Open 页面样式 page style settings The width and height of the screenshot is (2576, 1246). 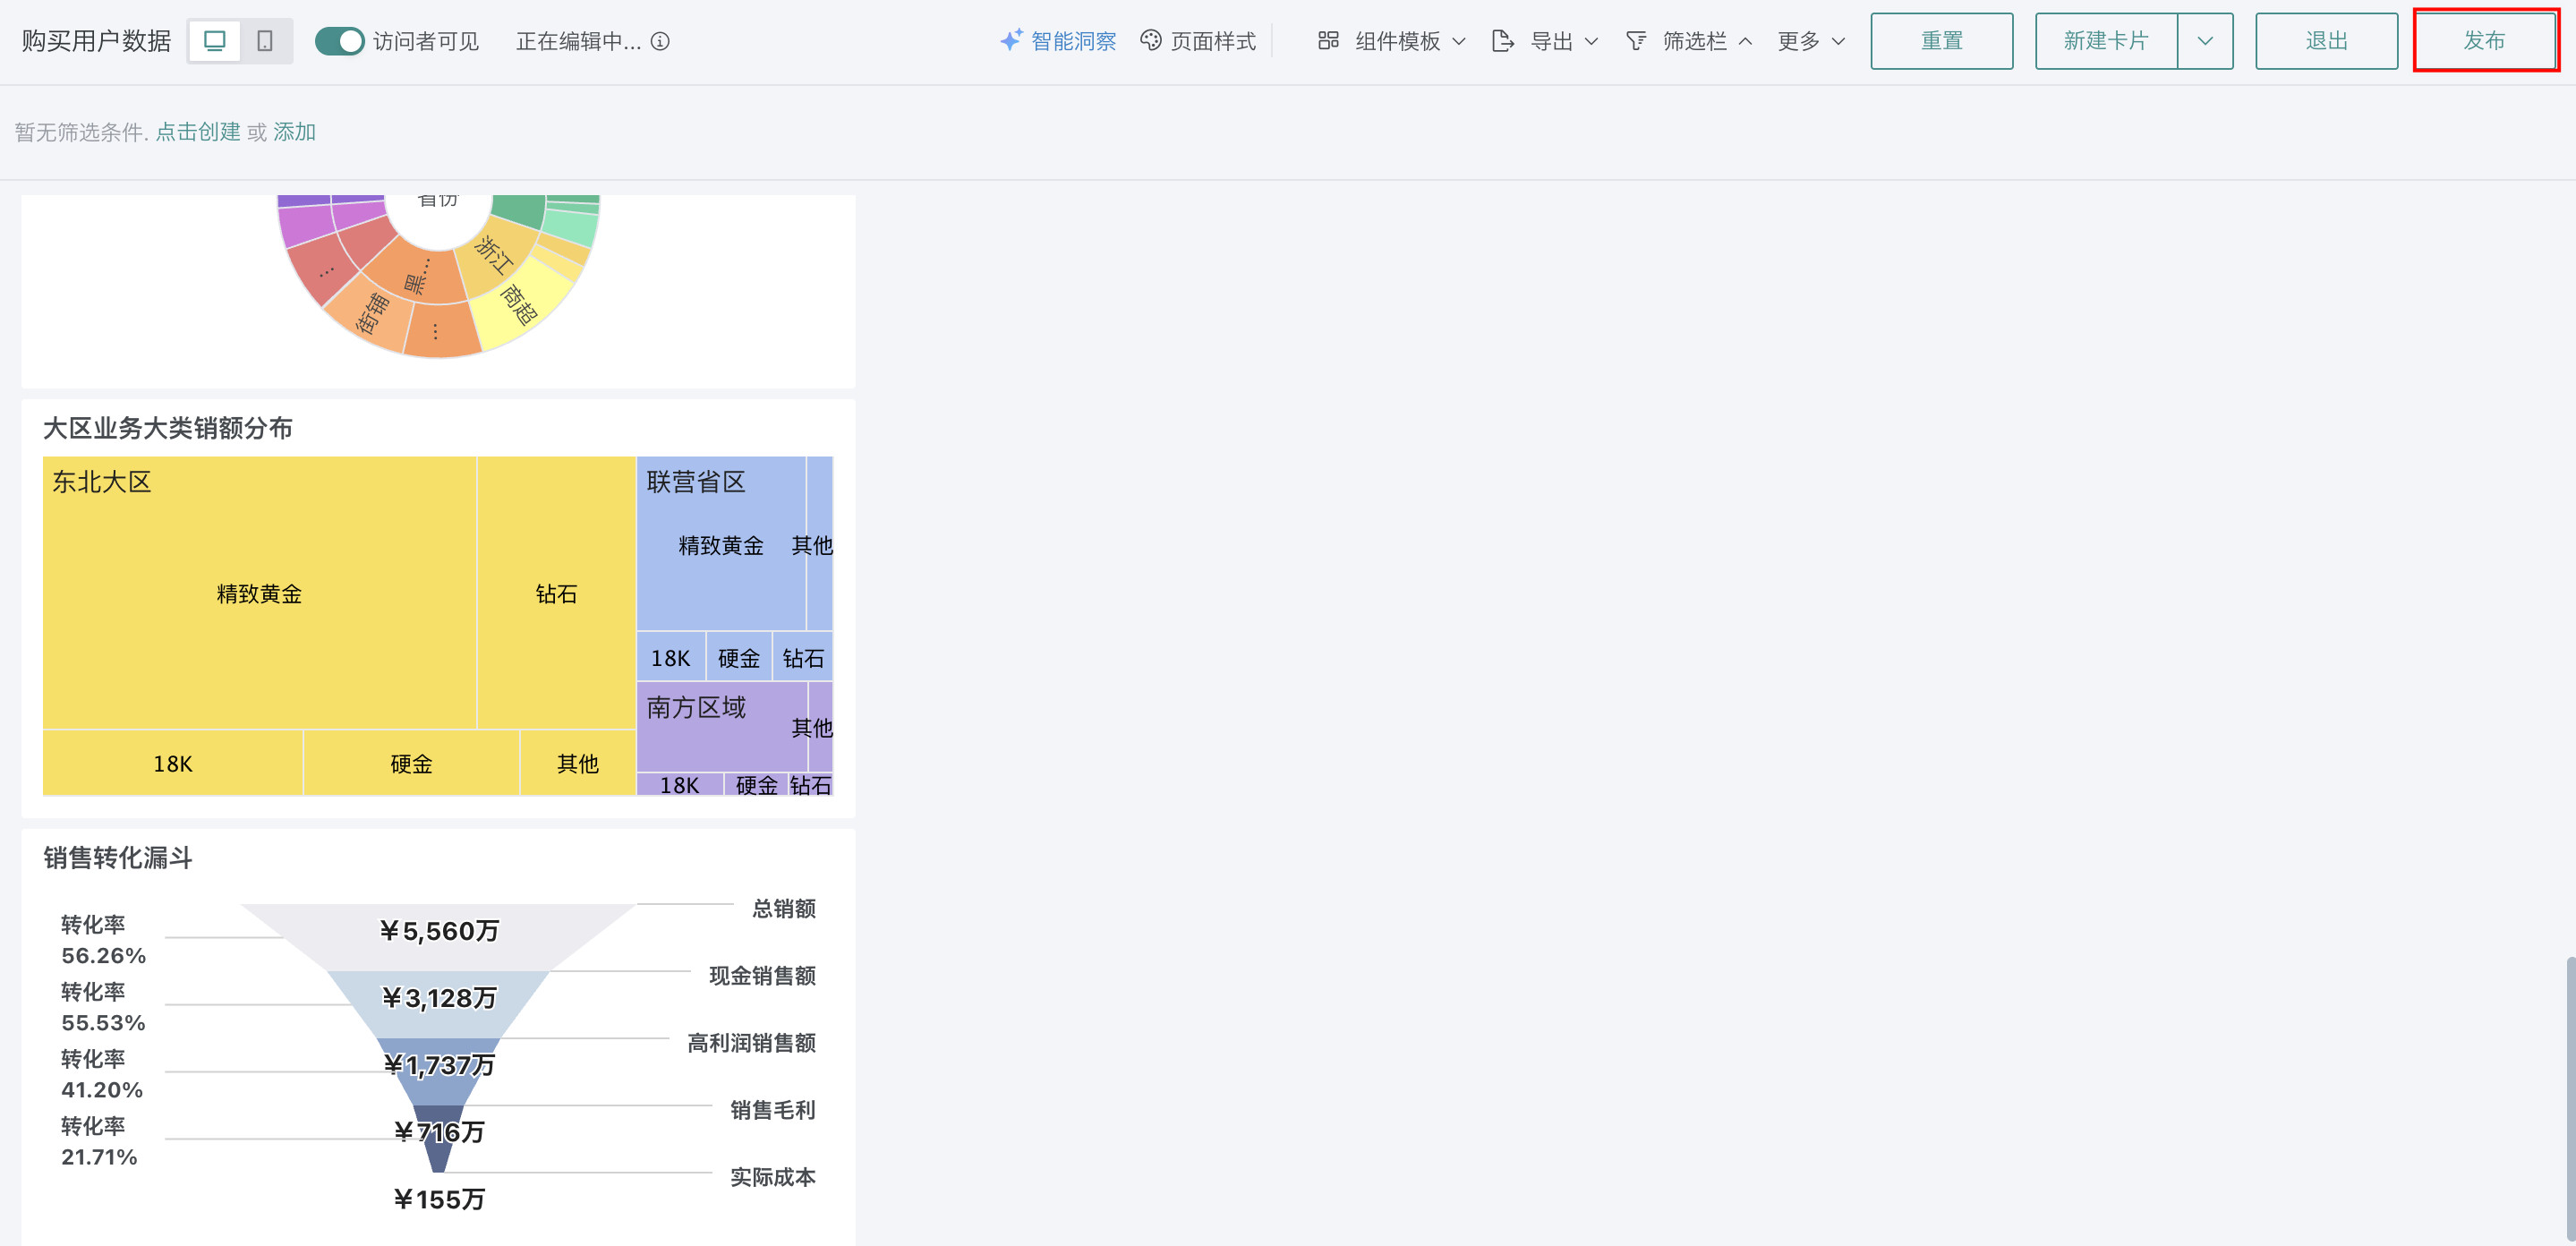(x=1198, y=41)
